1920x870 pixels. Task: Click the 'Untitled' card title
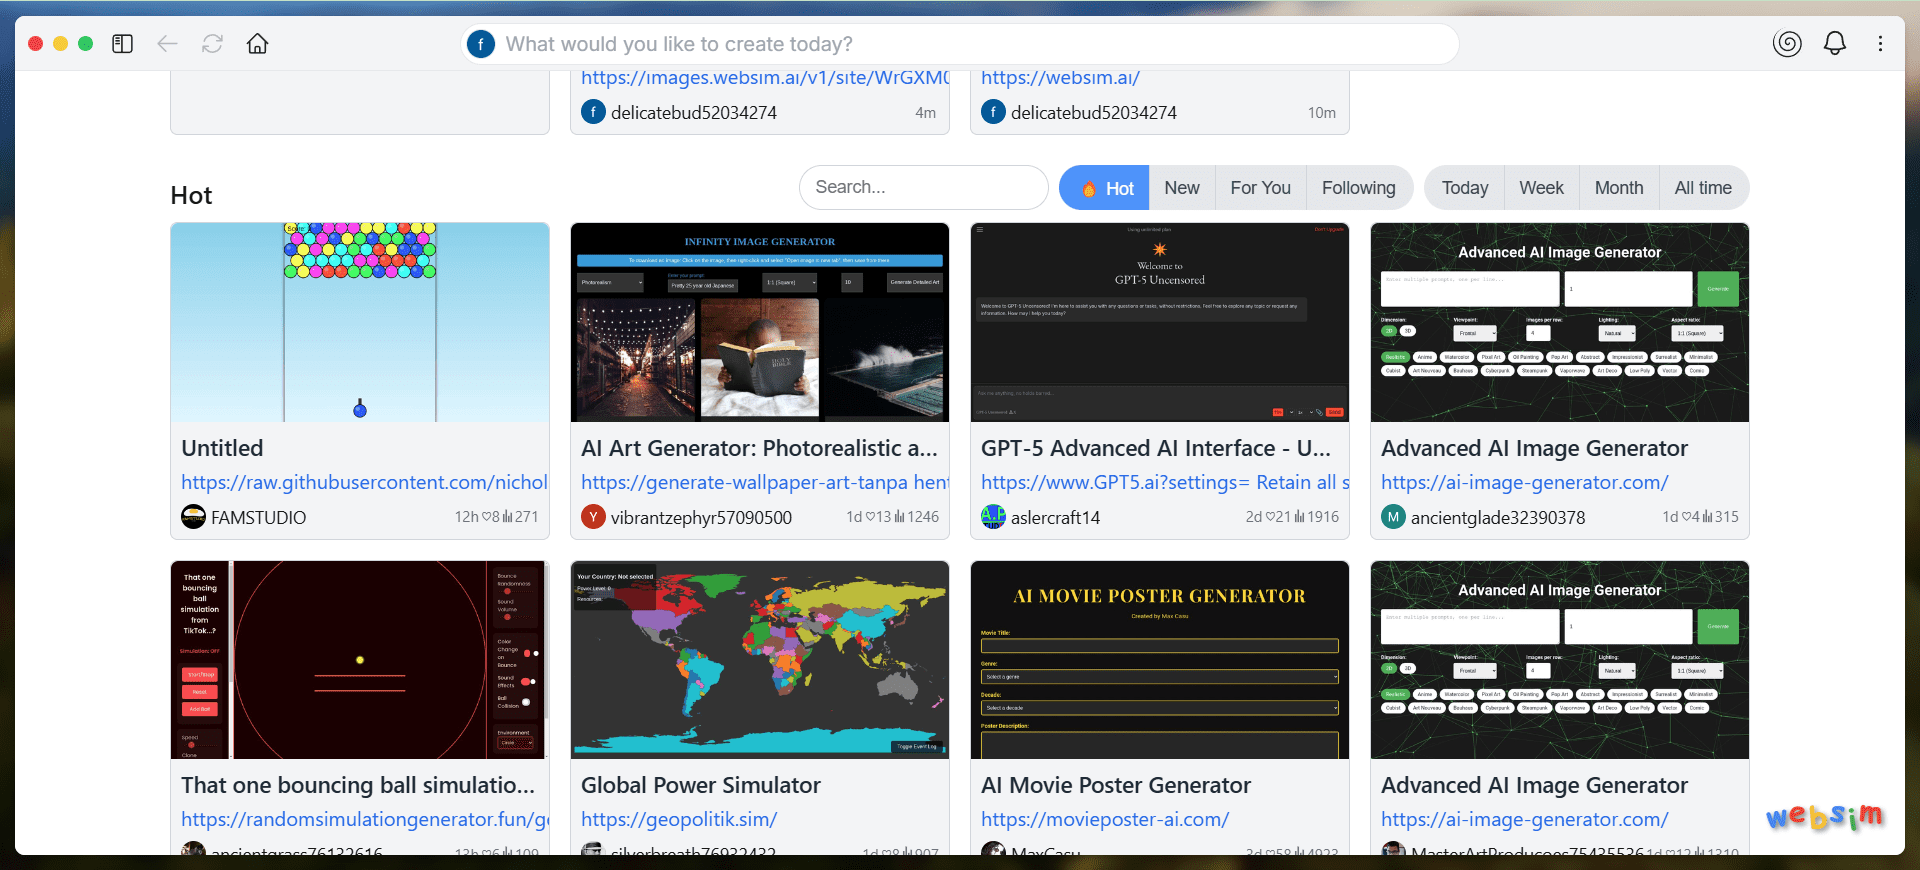(222, 448)
